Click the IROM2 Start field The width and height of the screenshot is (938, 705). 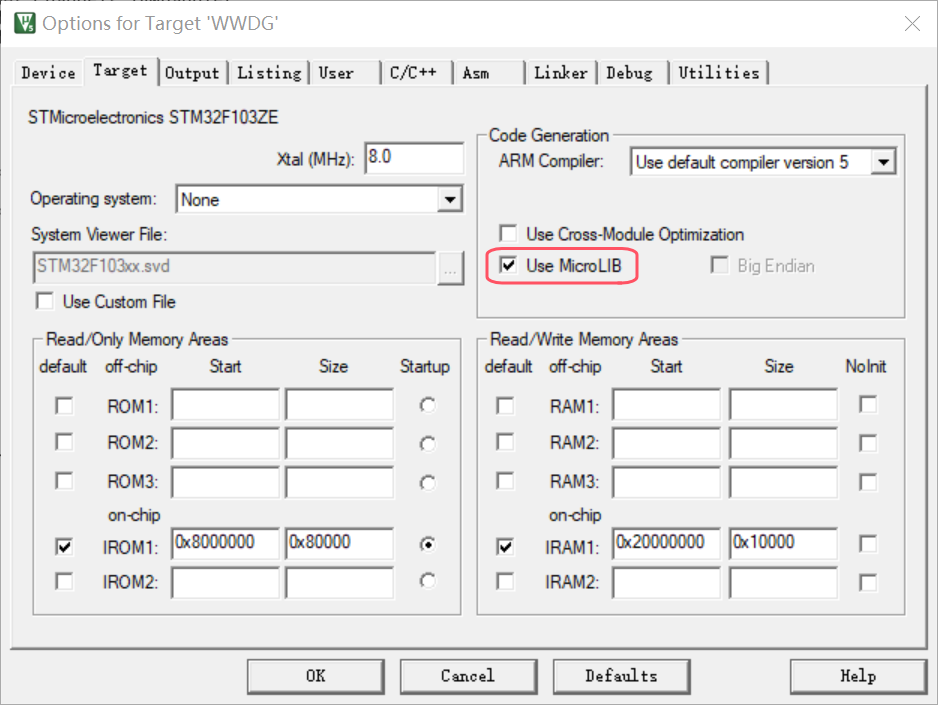pos(226,582)
